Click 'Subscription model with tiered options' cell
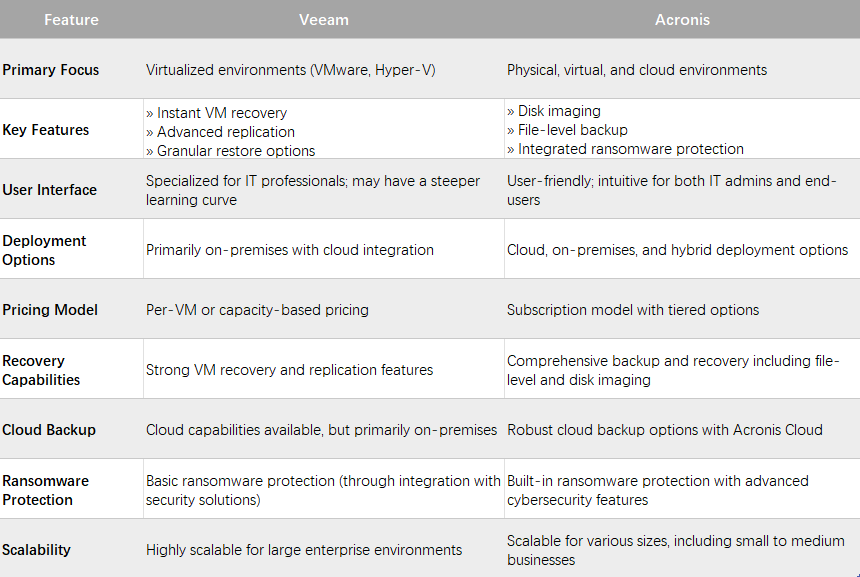The image size is (860, 577). click(633, 310)
